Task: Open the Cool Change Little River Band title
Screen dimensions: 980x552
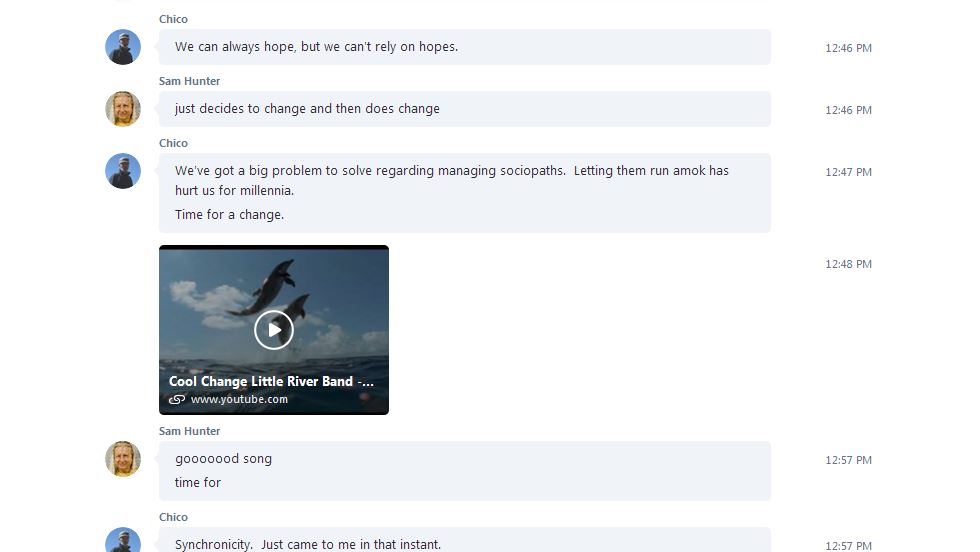Action: click(271, 381)
